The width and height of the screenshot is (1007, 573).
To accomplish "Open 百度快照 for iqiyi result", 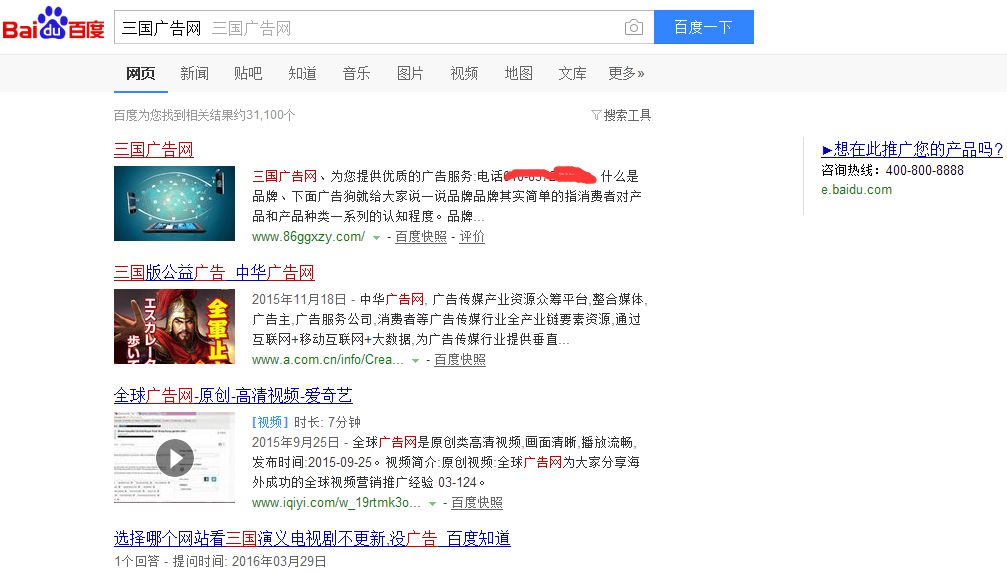I will (x=477, y=503).
